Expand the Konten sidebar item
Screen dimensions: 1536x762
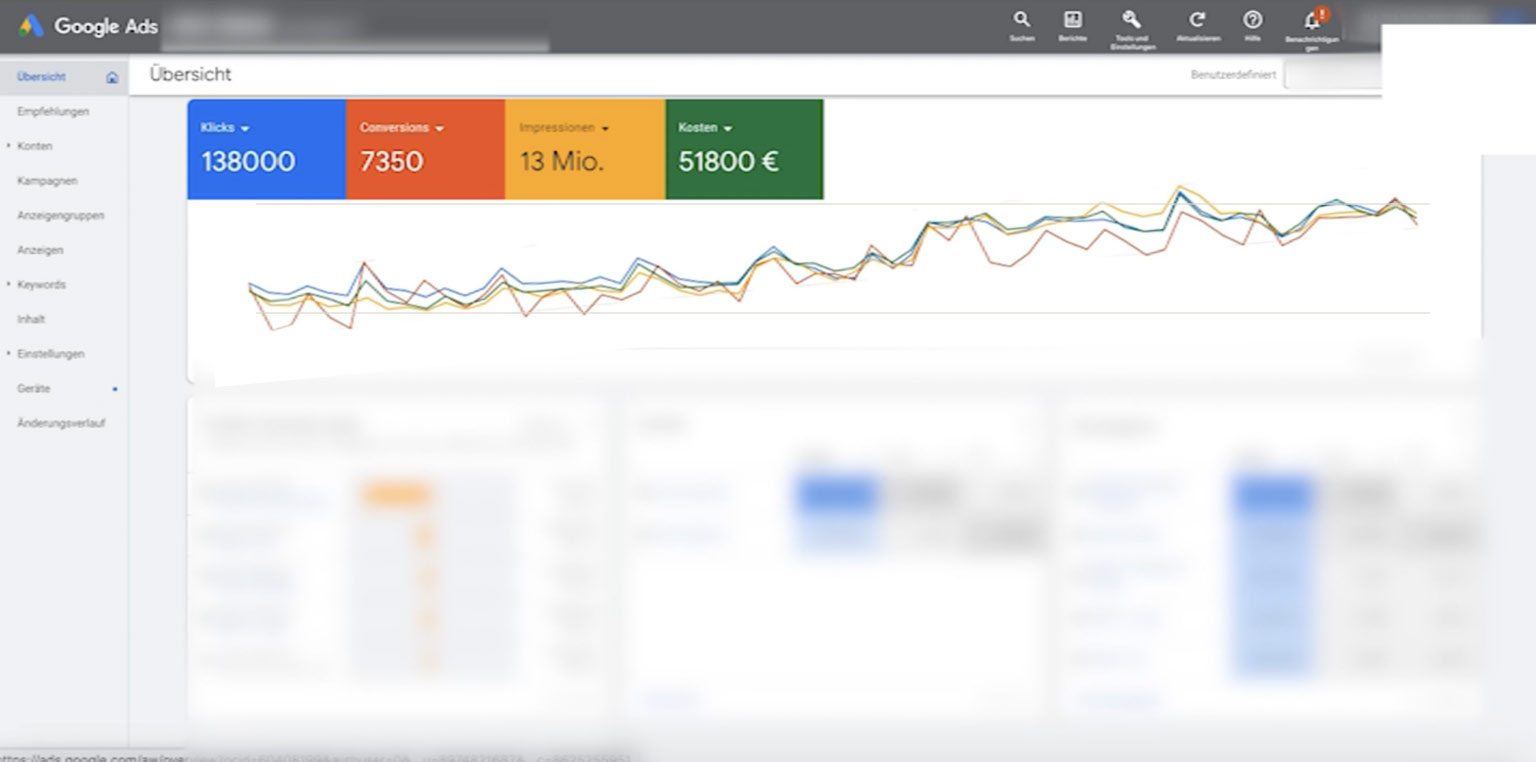(9, 146)
